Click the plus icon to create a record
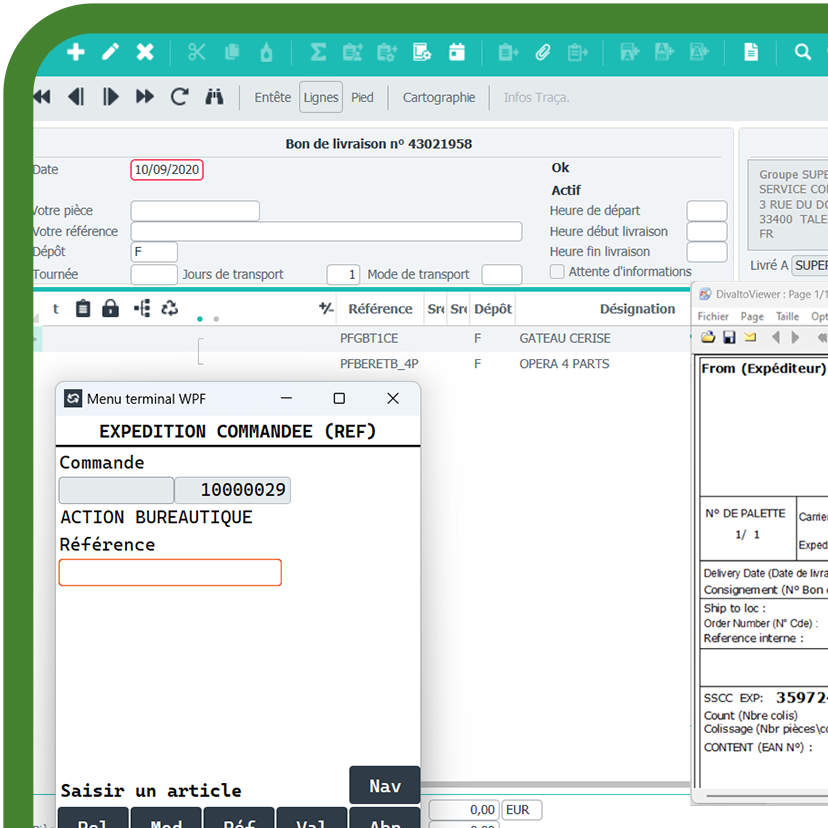This screenshot has width=828, height=828. point(76,52)
